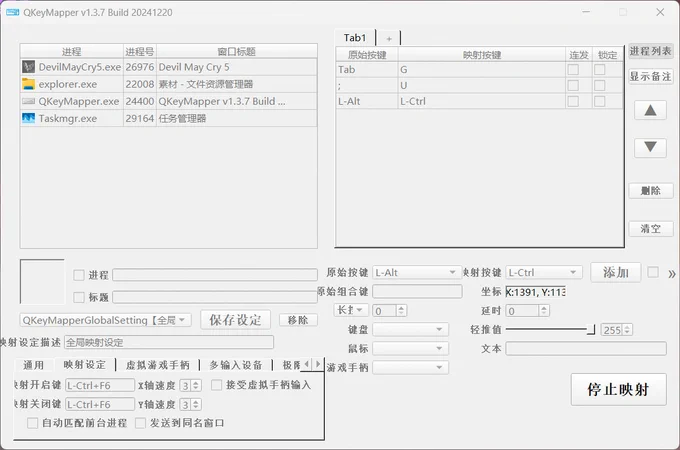Screen dimensions: 680x450
Task: Enable 自动匹配前台进程 checkbox
Action: 33,423
